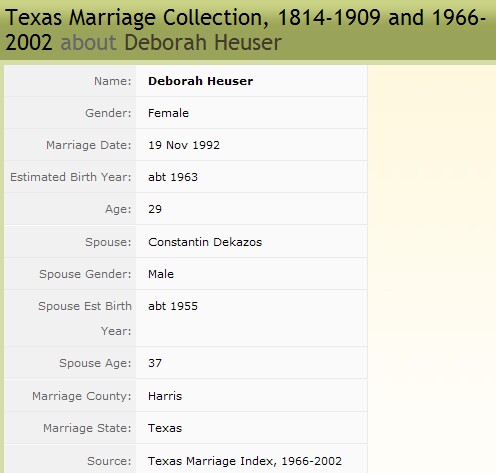496x473 pixels.
Task: Click the Marriage Date field label
Action: coord(89,145)
